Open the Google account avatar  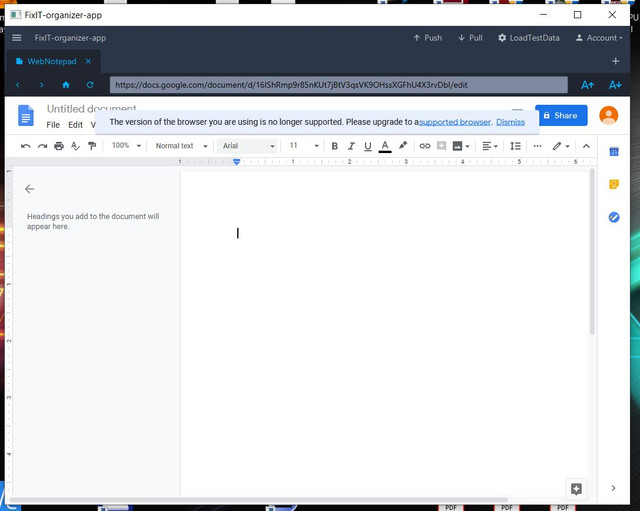tap(609, 116)
